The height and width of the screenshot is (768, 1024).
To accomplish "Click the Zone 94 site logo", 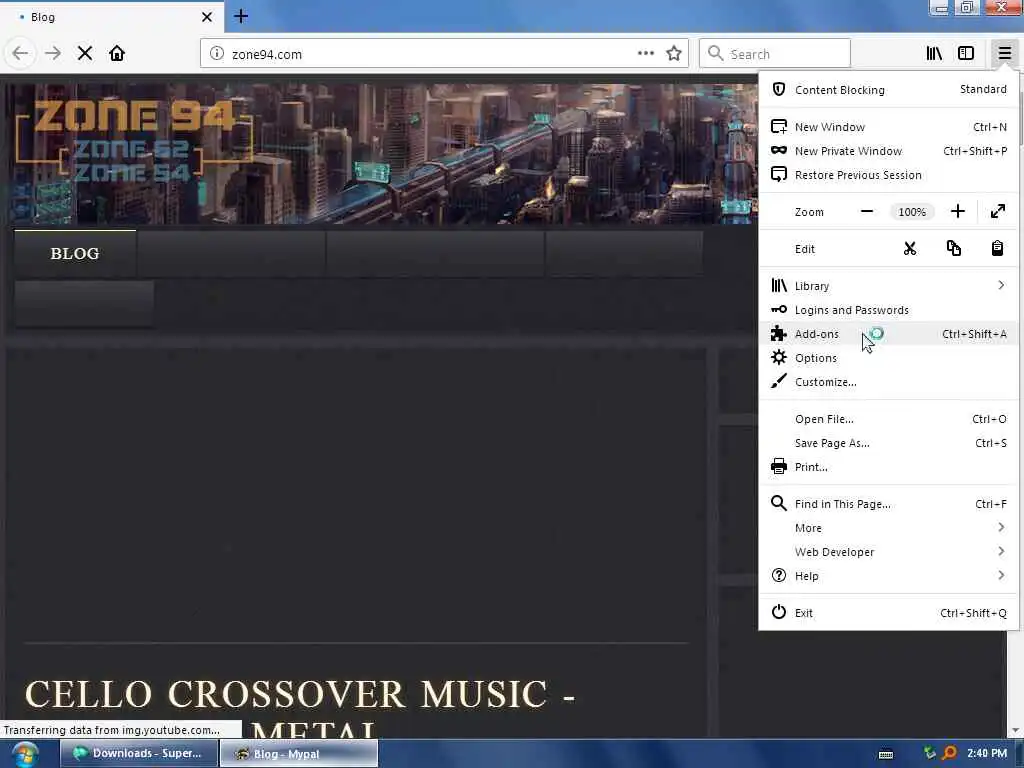I will click(x=135, y=140).
